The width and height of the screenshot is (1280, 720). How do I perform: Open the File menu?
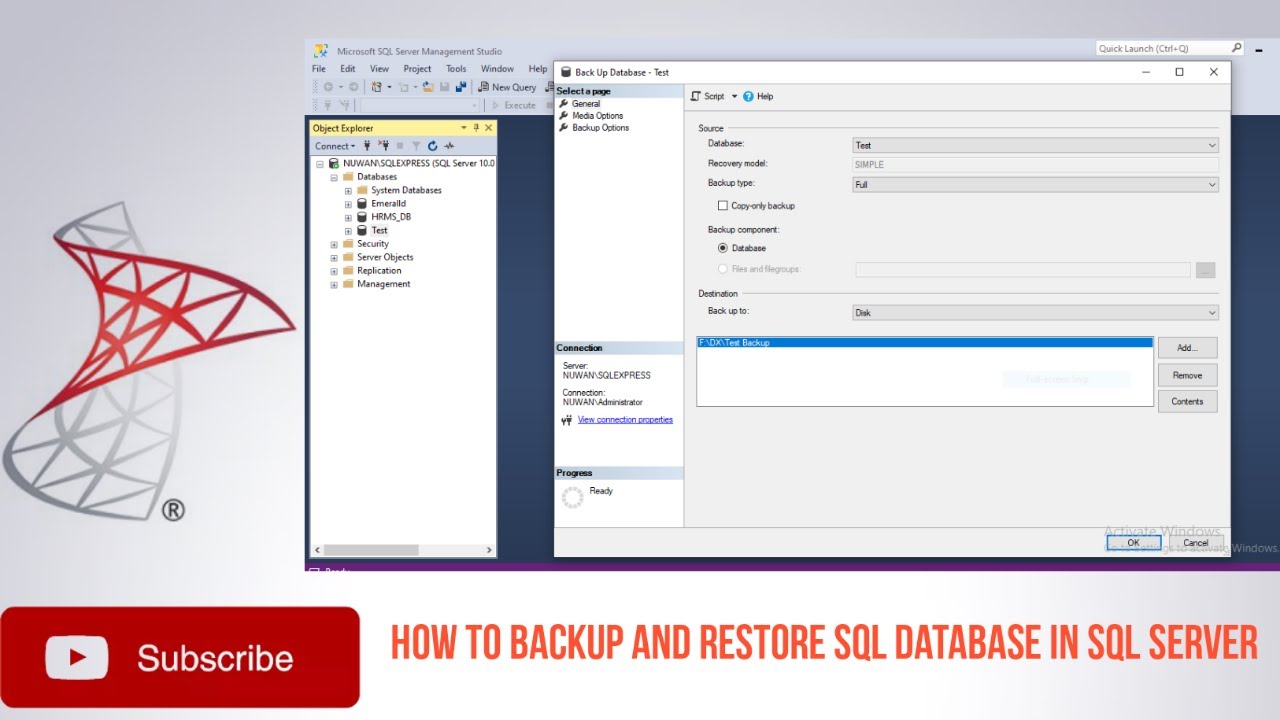coord(319,69)
